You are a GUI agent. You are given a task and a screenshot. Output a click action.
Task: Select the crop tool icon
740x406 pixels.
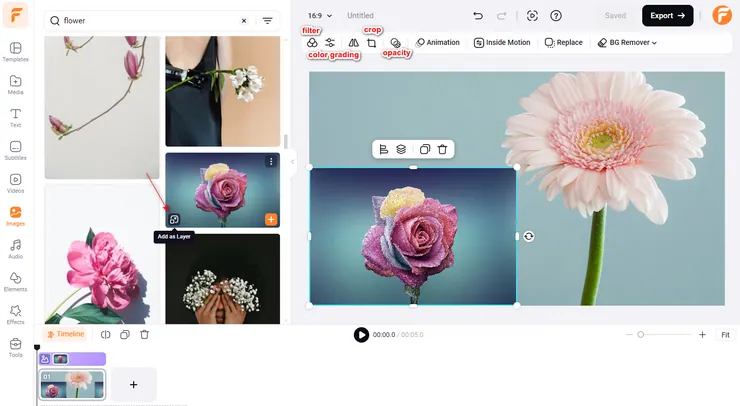tap(371, 43)
